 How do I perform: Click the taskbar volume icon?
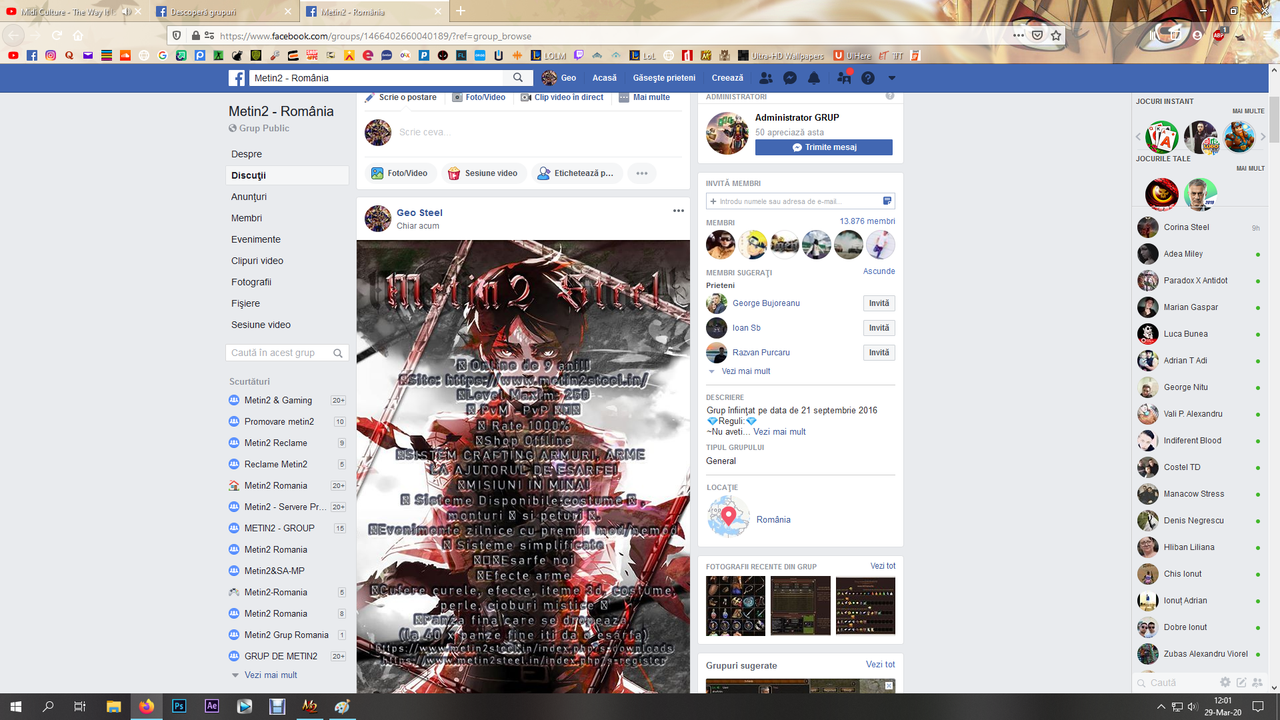point(1191,706)
